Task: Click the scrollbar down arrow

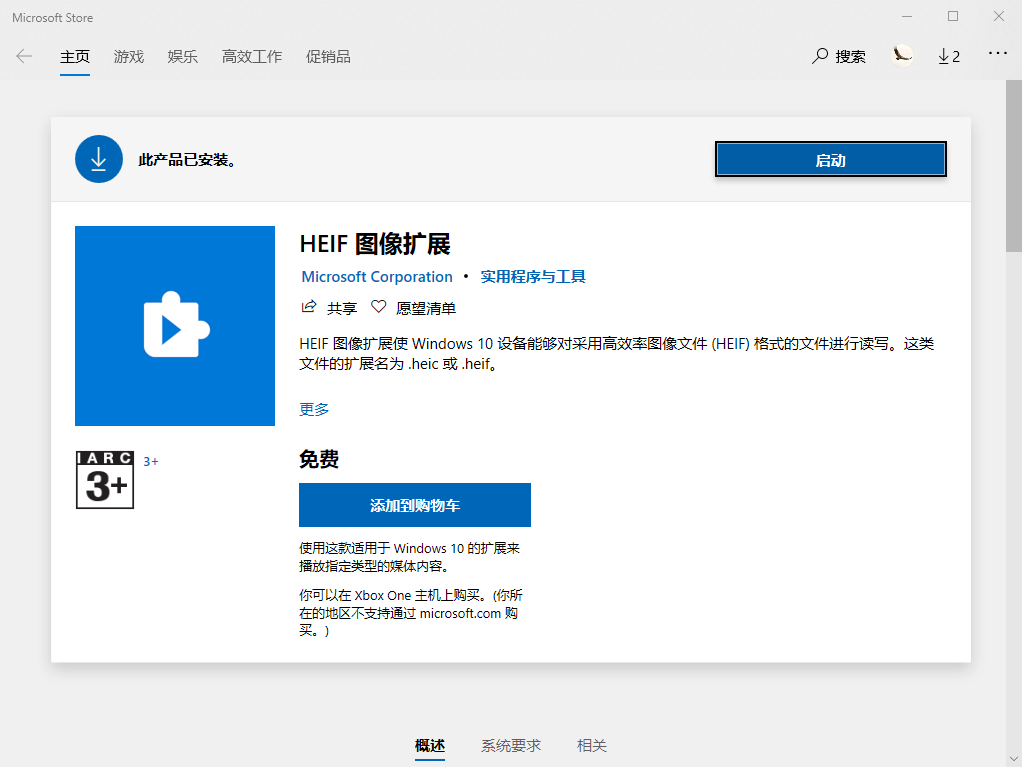Action: coord(1014,759)
